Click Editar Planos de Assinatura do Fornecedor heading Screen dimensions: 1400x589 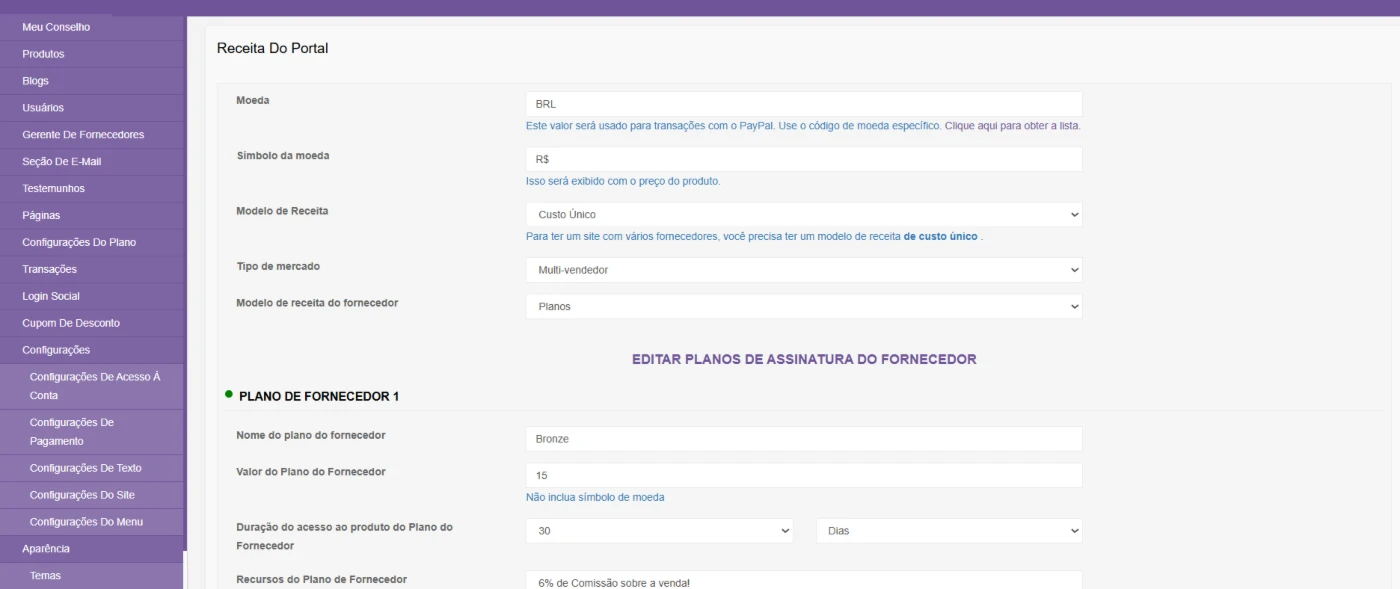(804, 359)
